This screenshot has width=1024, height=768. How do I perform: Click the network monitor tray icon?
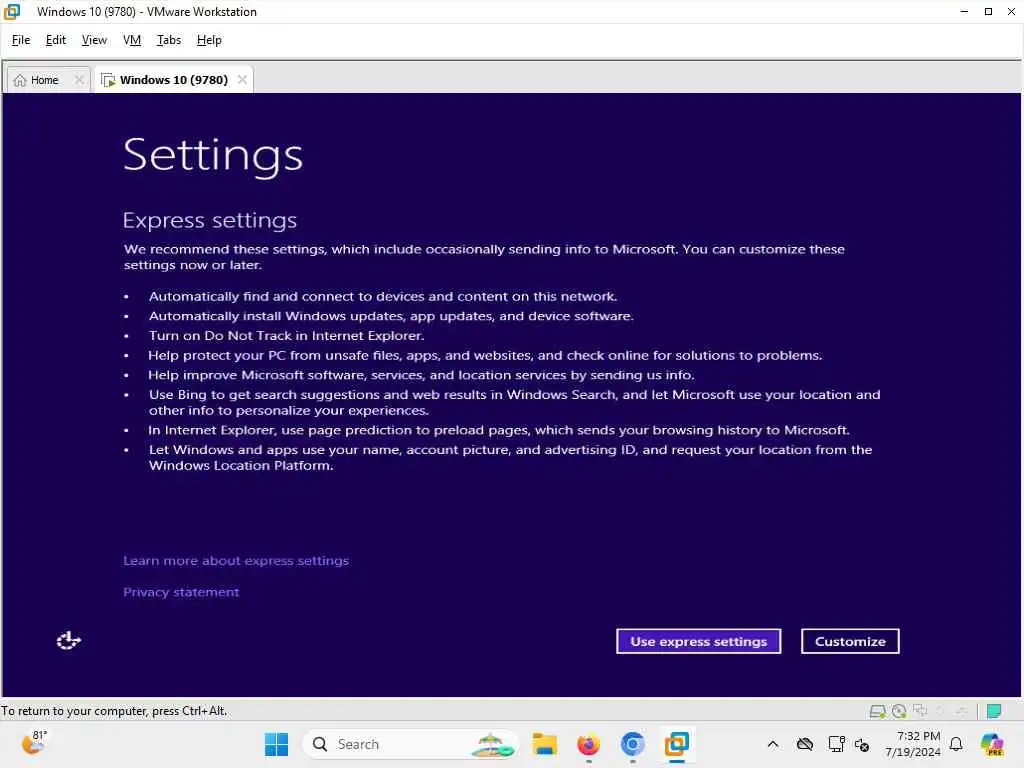tap(836, 744)
